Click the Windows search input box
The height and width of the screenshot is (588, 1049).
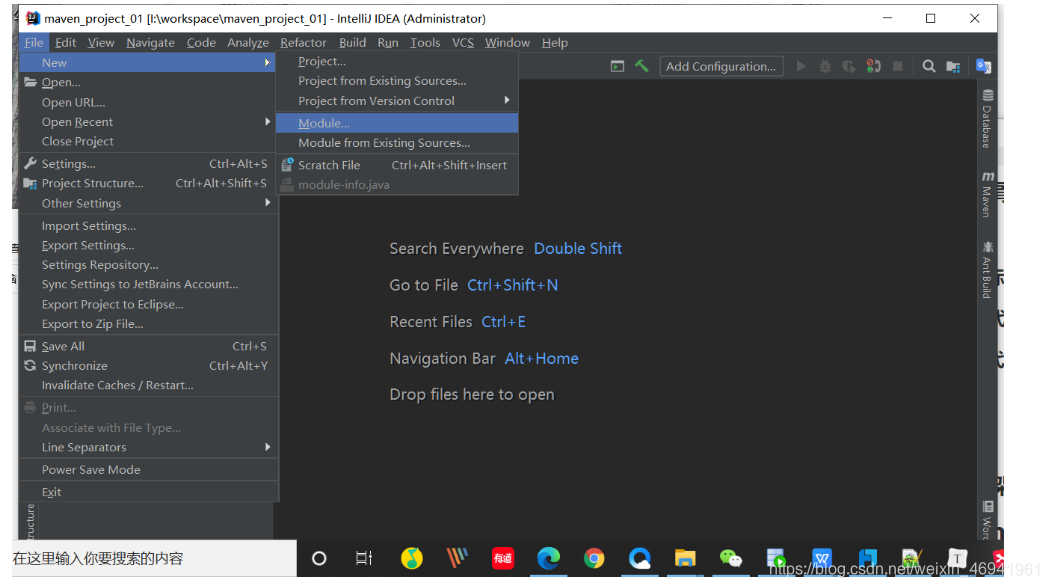155,558
